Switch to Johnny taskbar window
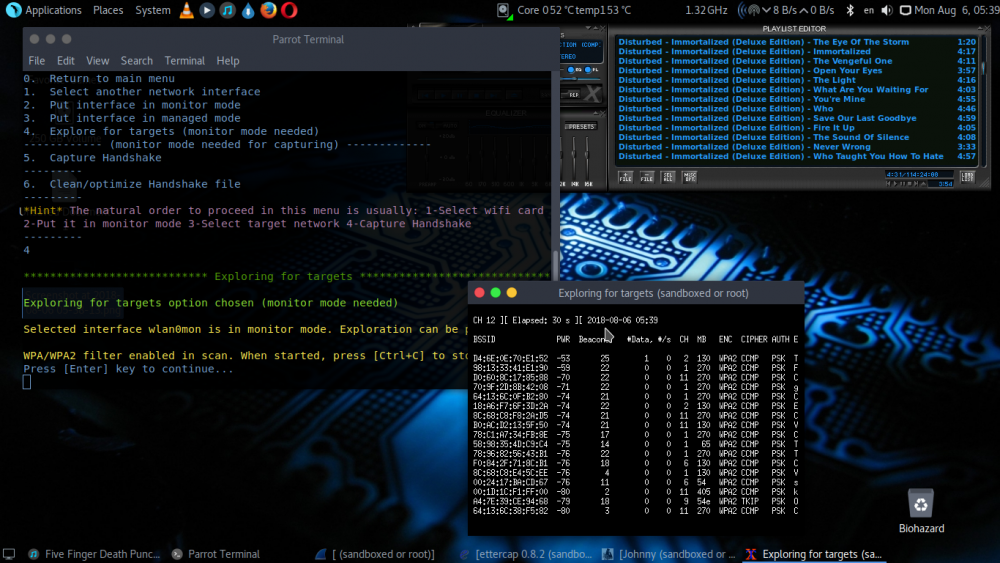 pos(669,554)
